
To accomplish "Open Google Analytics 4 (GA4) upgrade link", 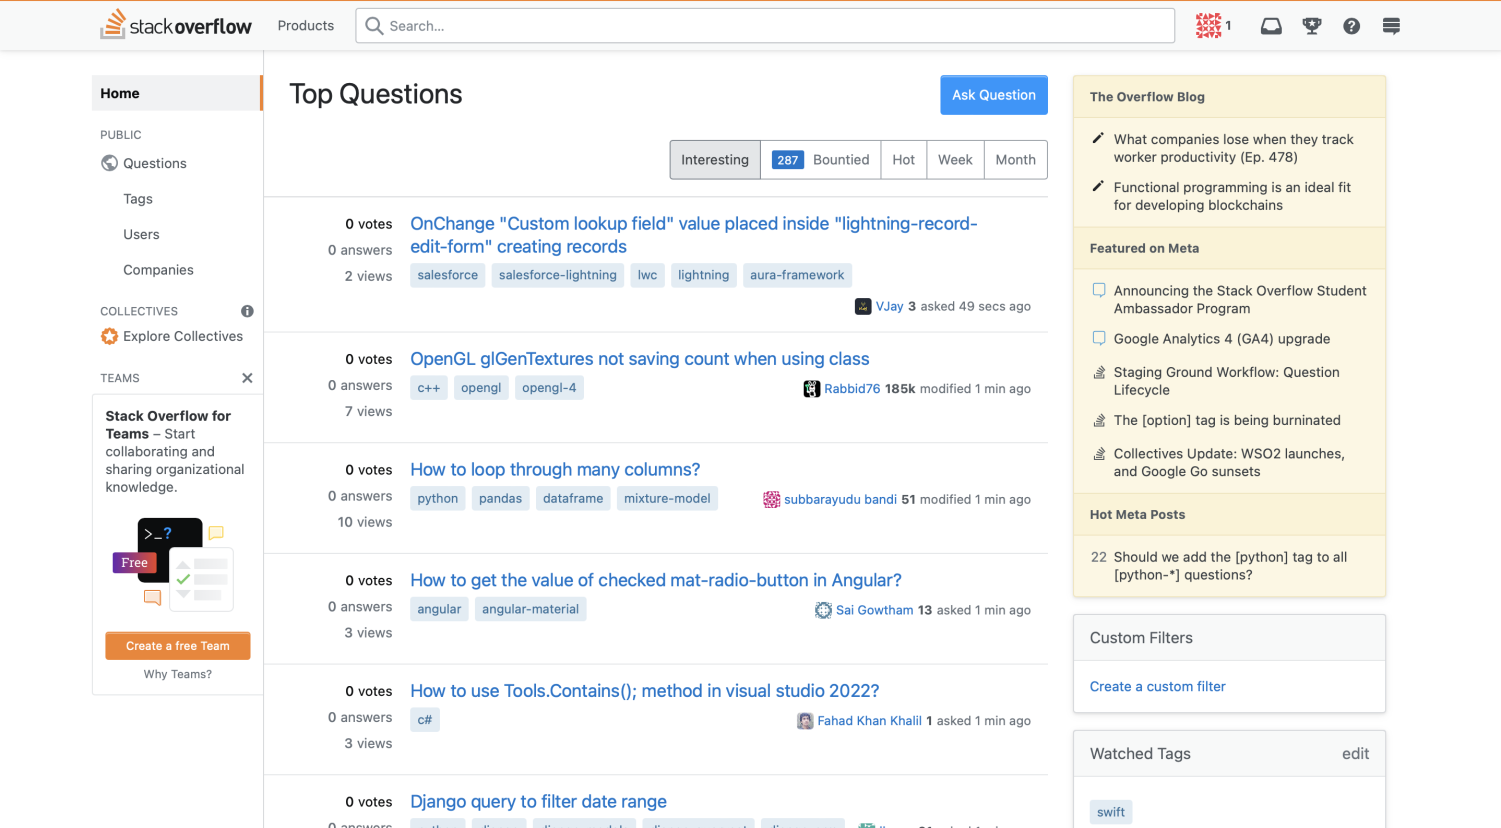I will tap(1222, 339).
